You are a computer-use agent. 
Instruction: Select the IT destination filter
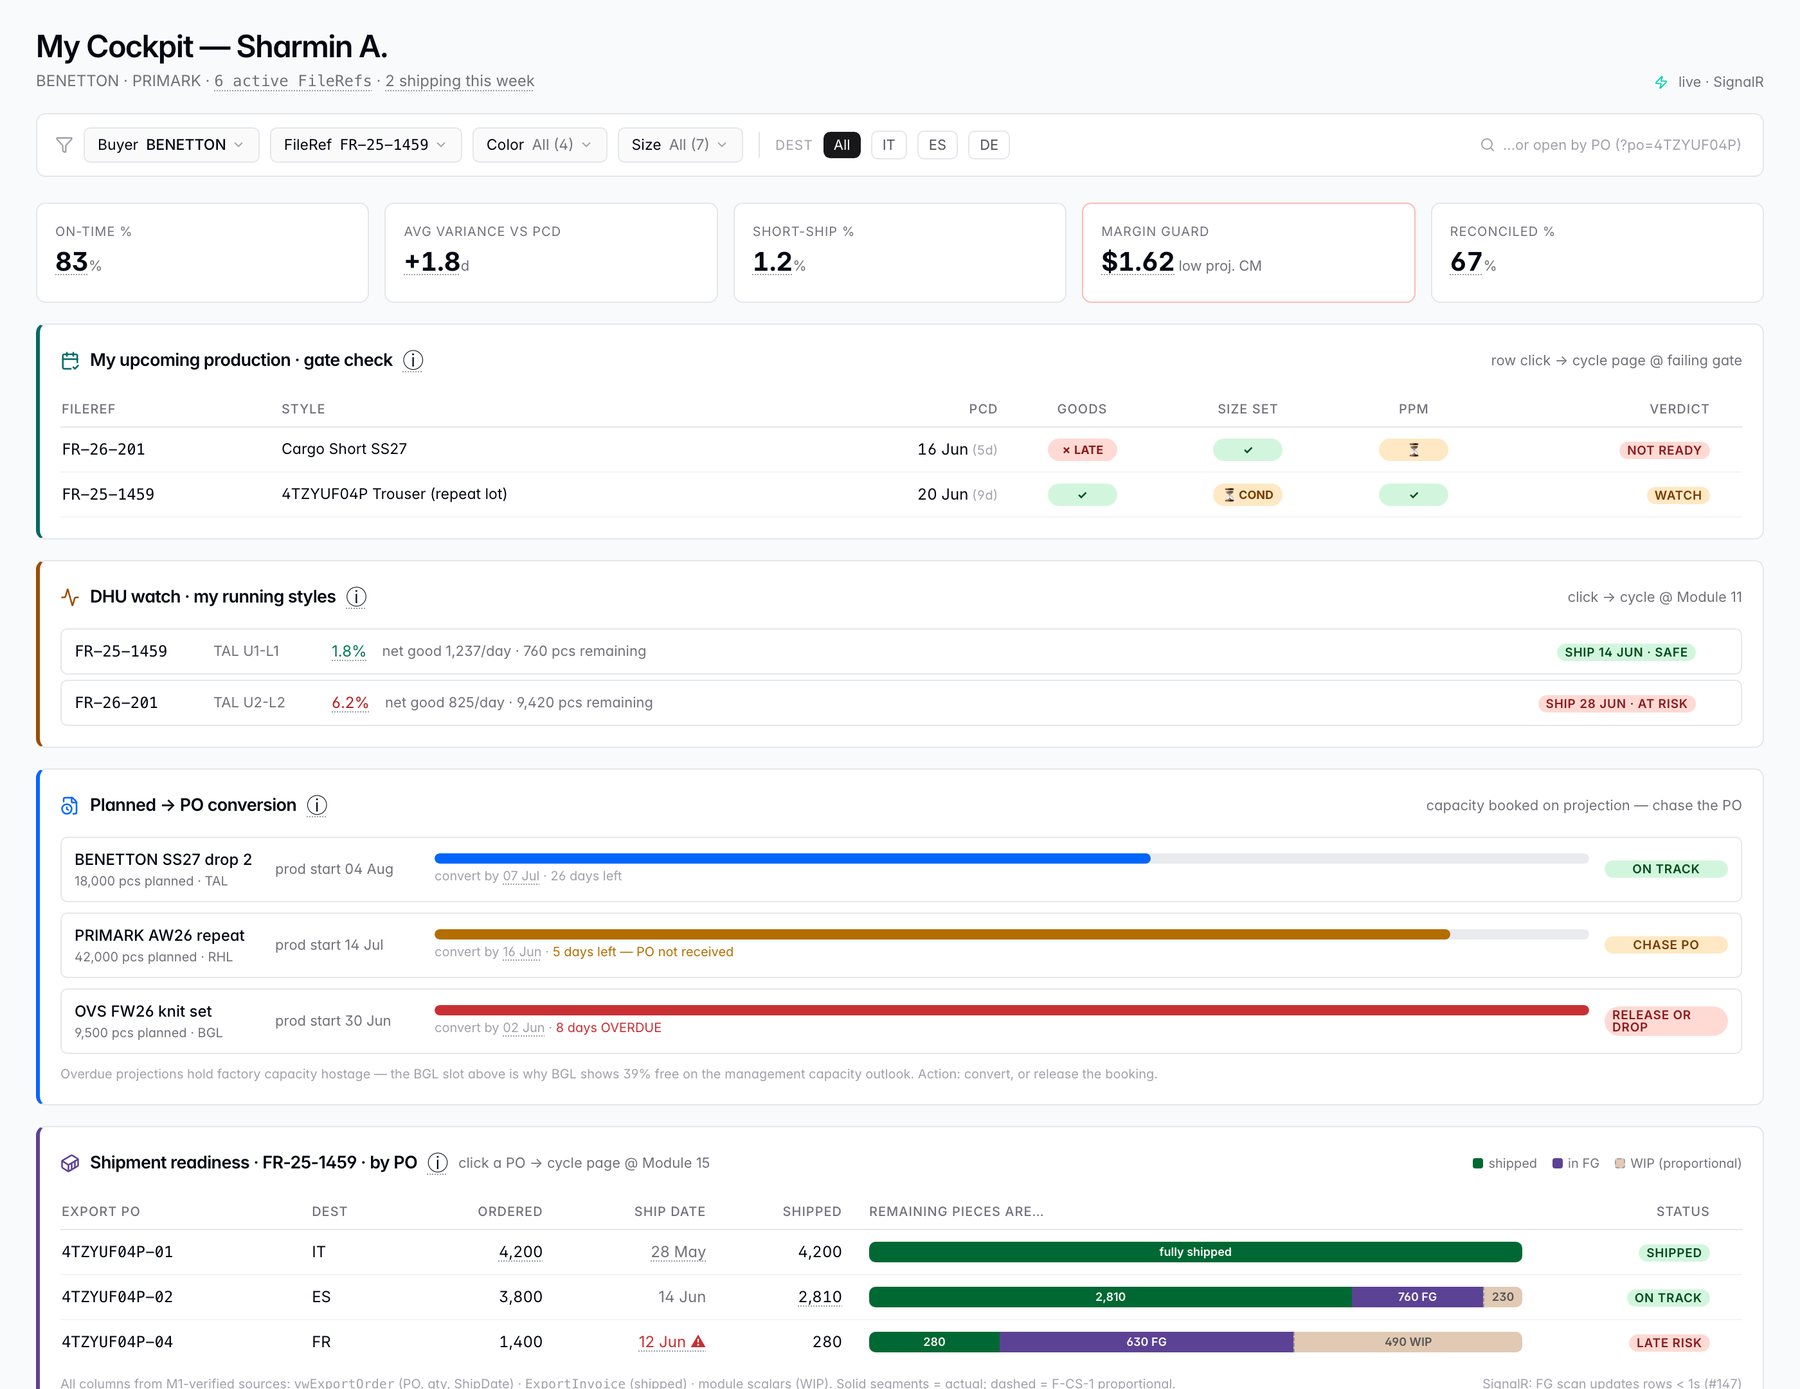(x=888, y=145)
